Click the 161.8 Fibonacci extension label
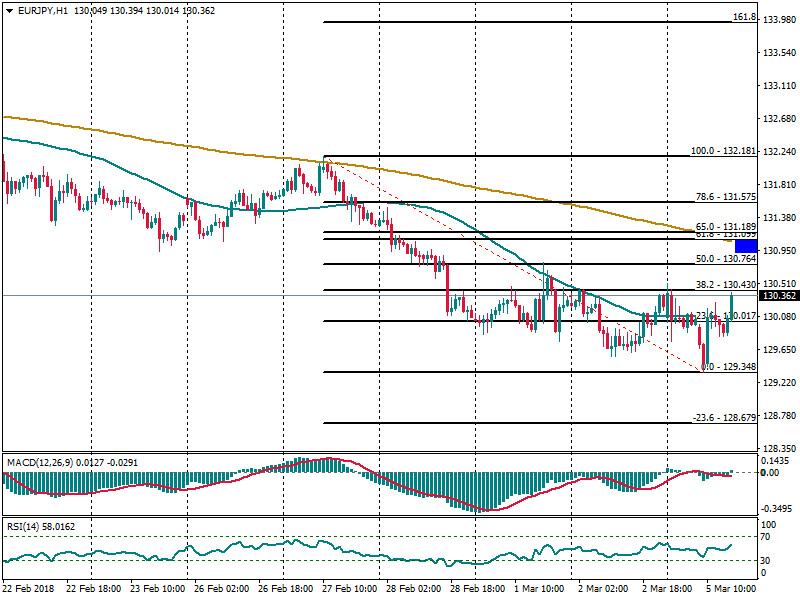 coord(743,17)
